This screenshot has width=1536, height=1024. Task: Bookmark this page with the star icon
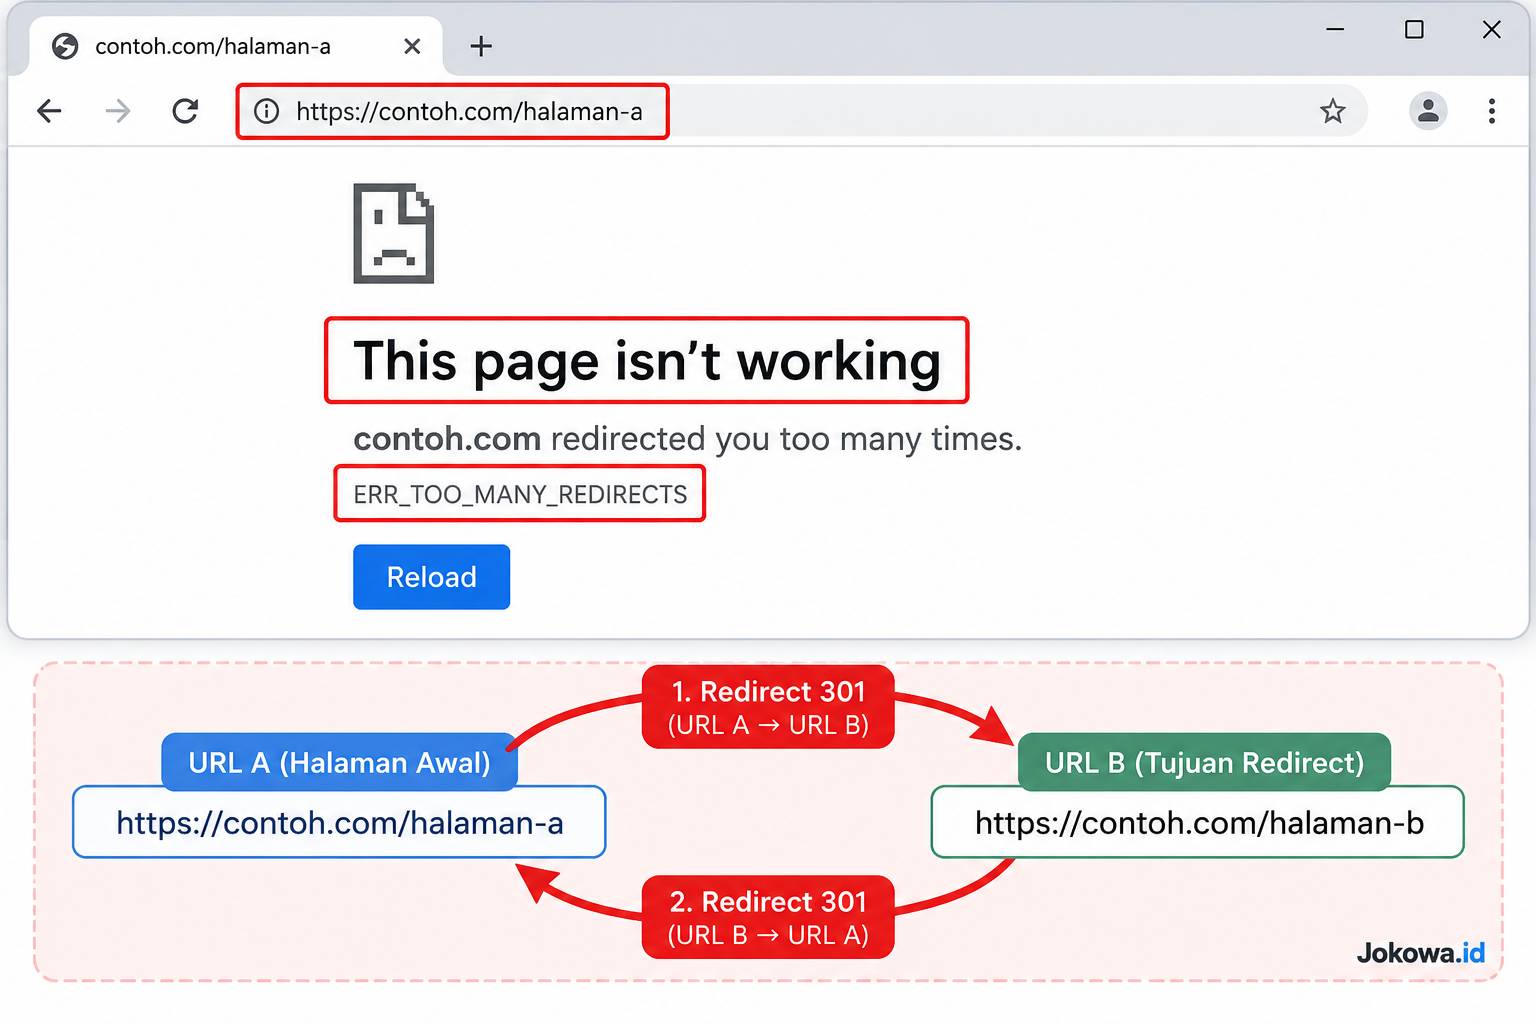[x=1332, y=111]
